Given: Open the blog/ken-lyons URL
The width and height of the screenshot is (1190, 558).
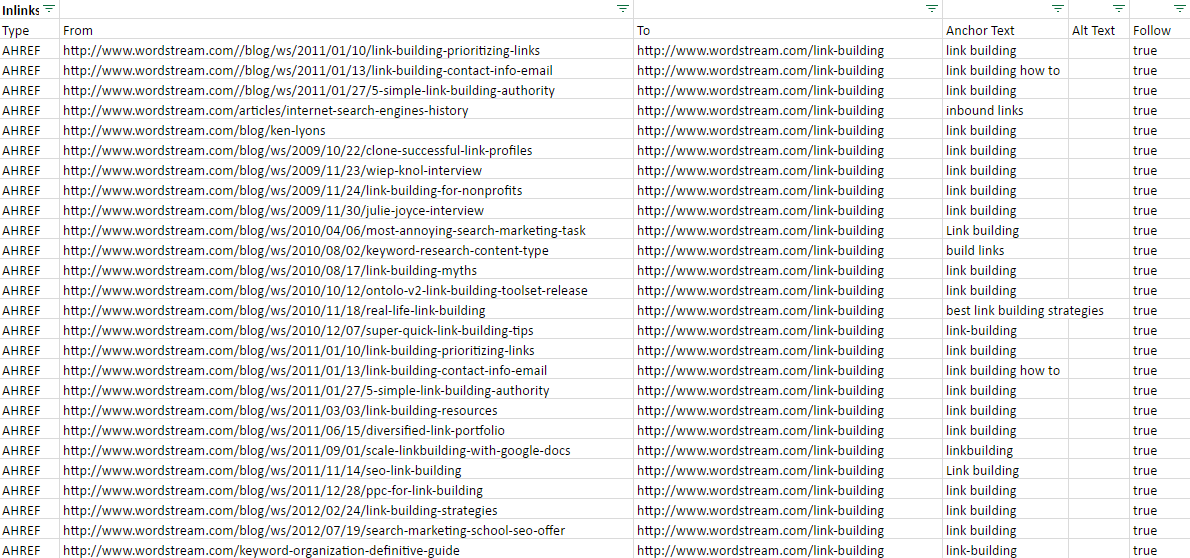Looking at the screenshot, I should pyautogui.click(x=194, y=130).
